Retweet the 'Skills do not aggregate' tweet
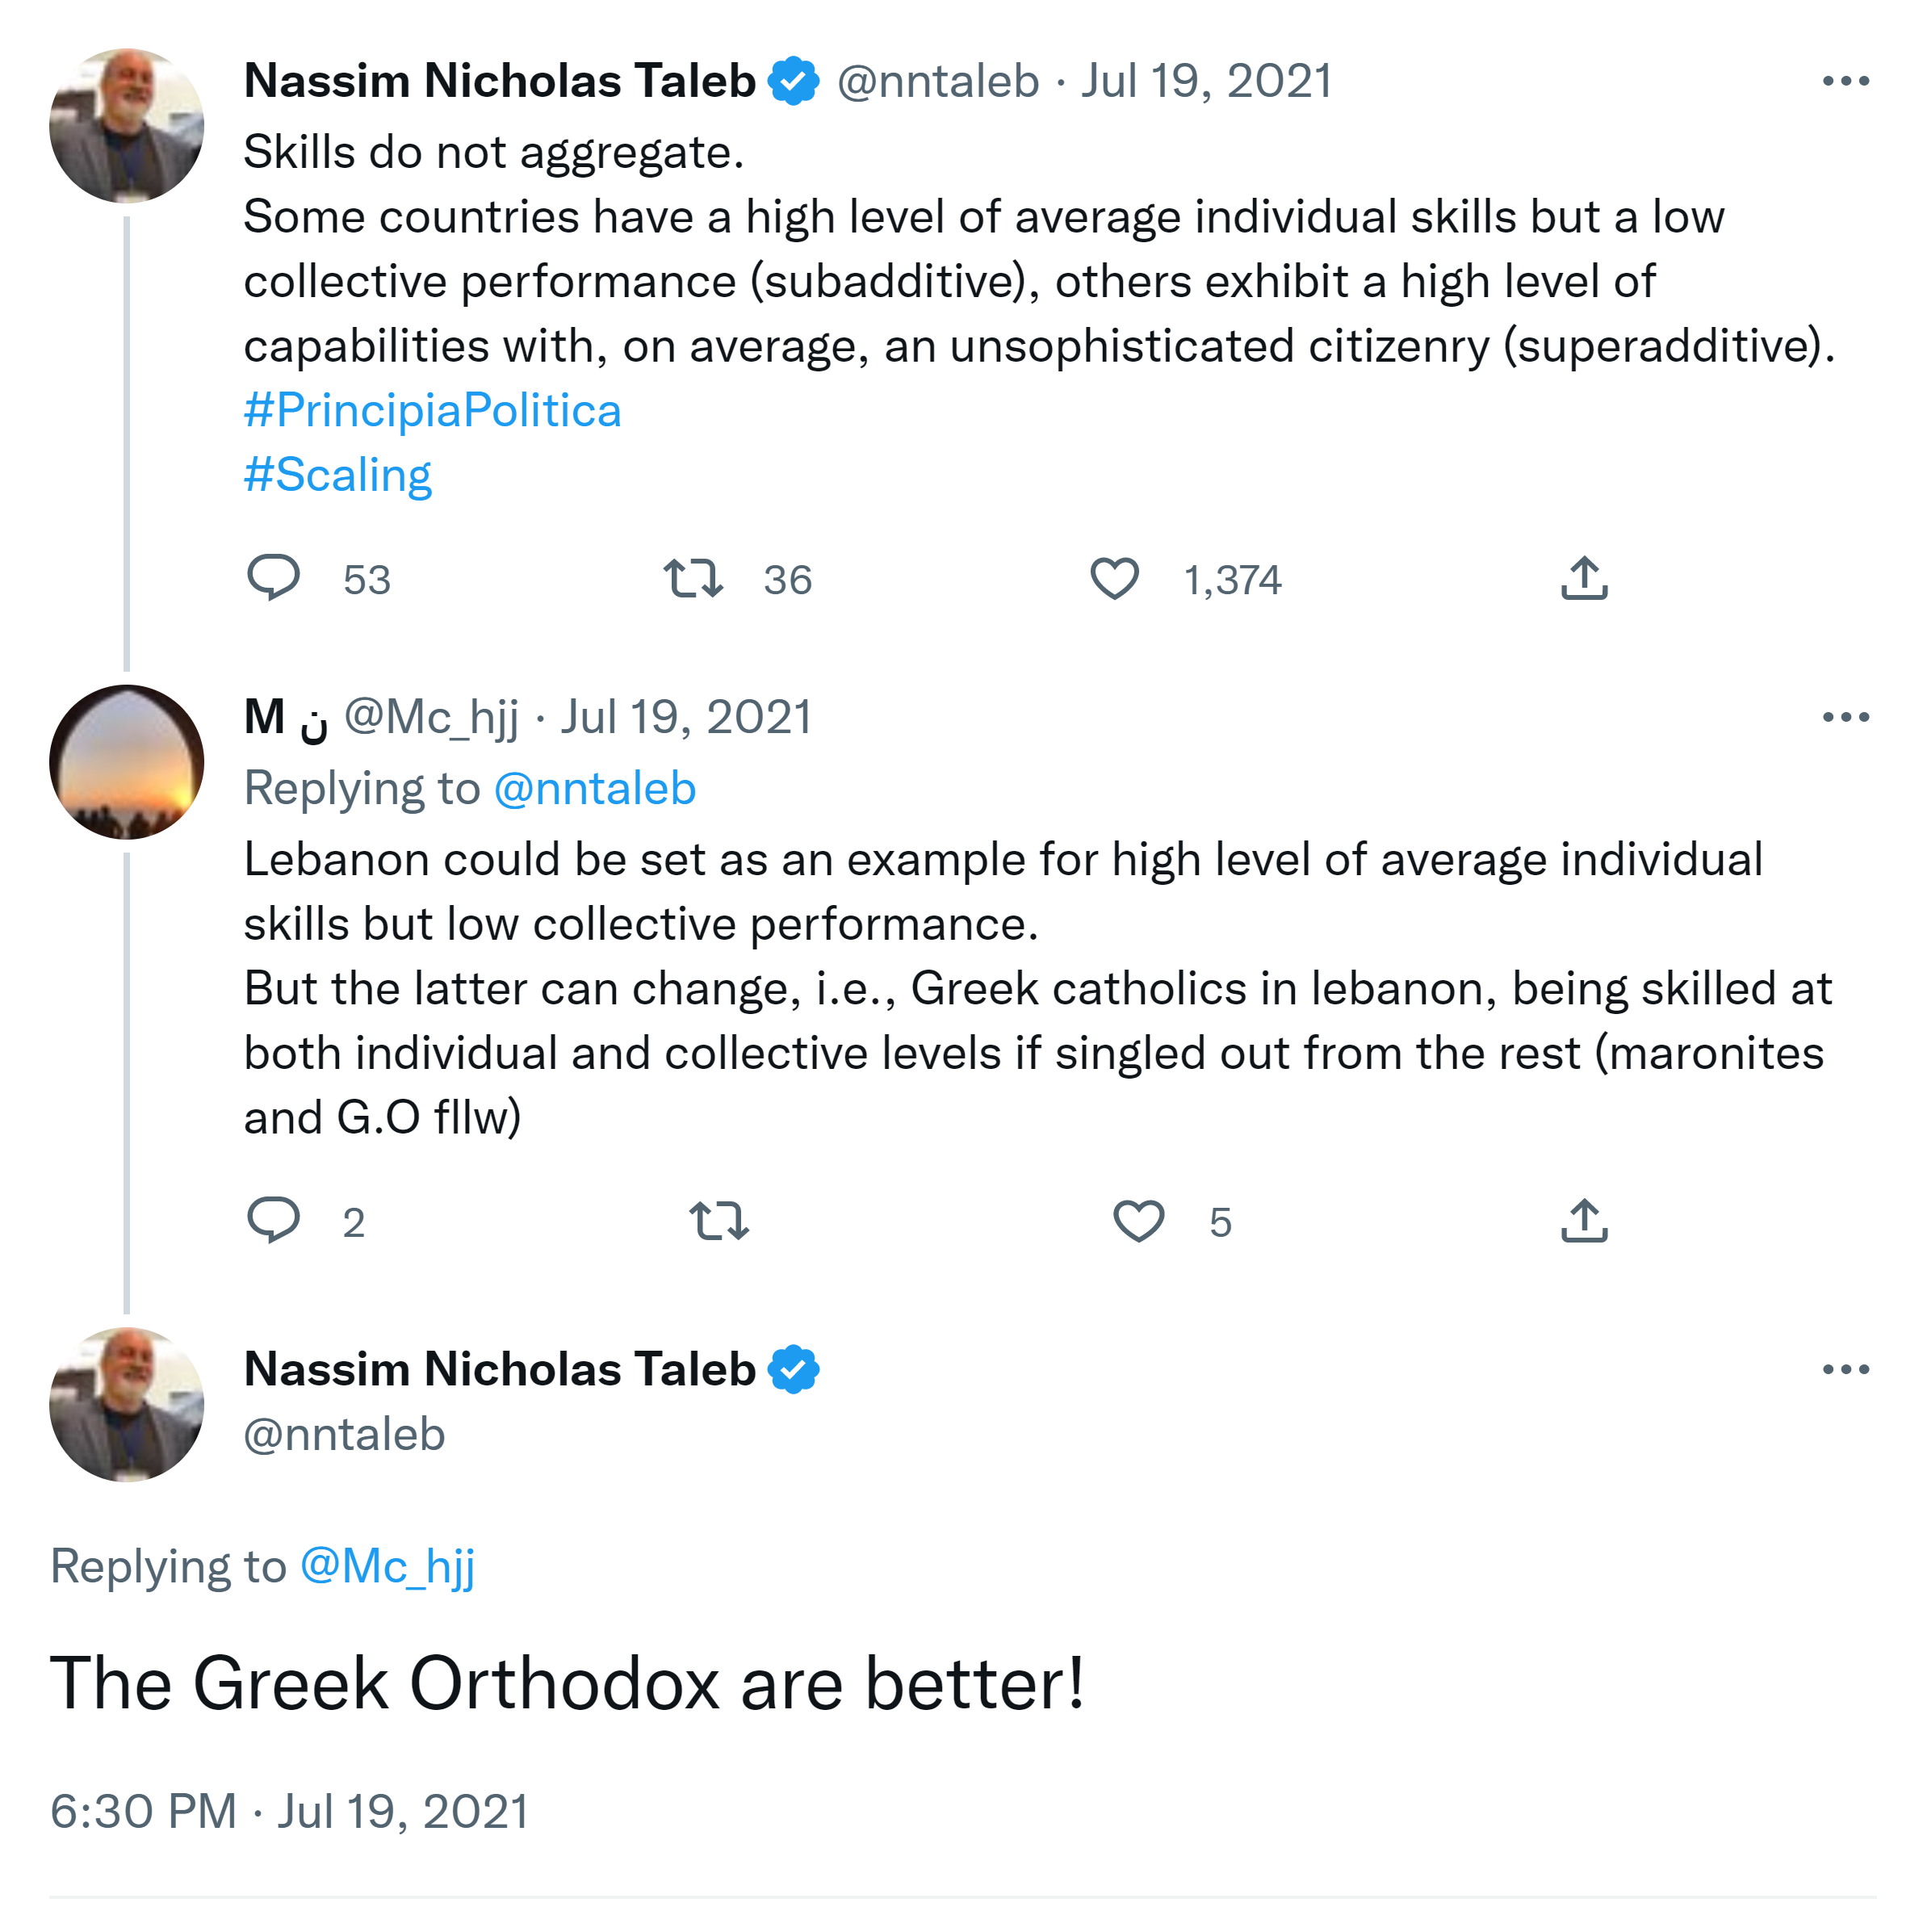 [x=693, y=579]
